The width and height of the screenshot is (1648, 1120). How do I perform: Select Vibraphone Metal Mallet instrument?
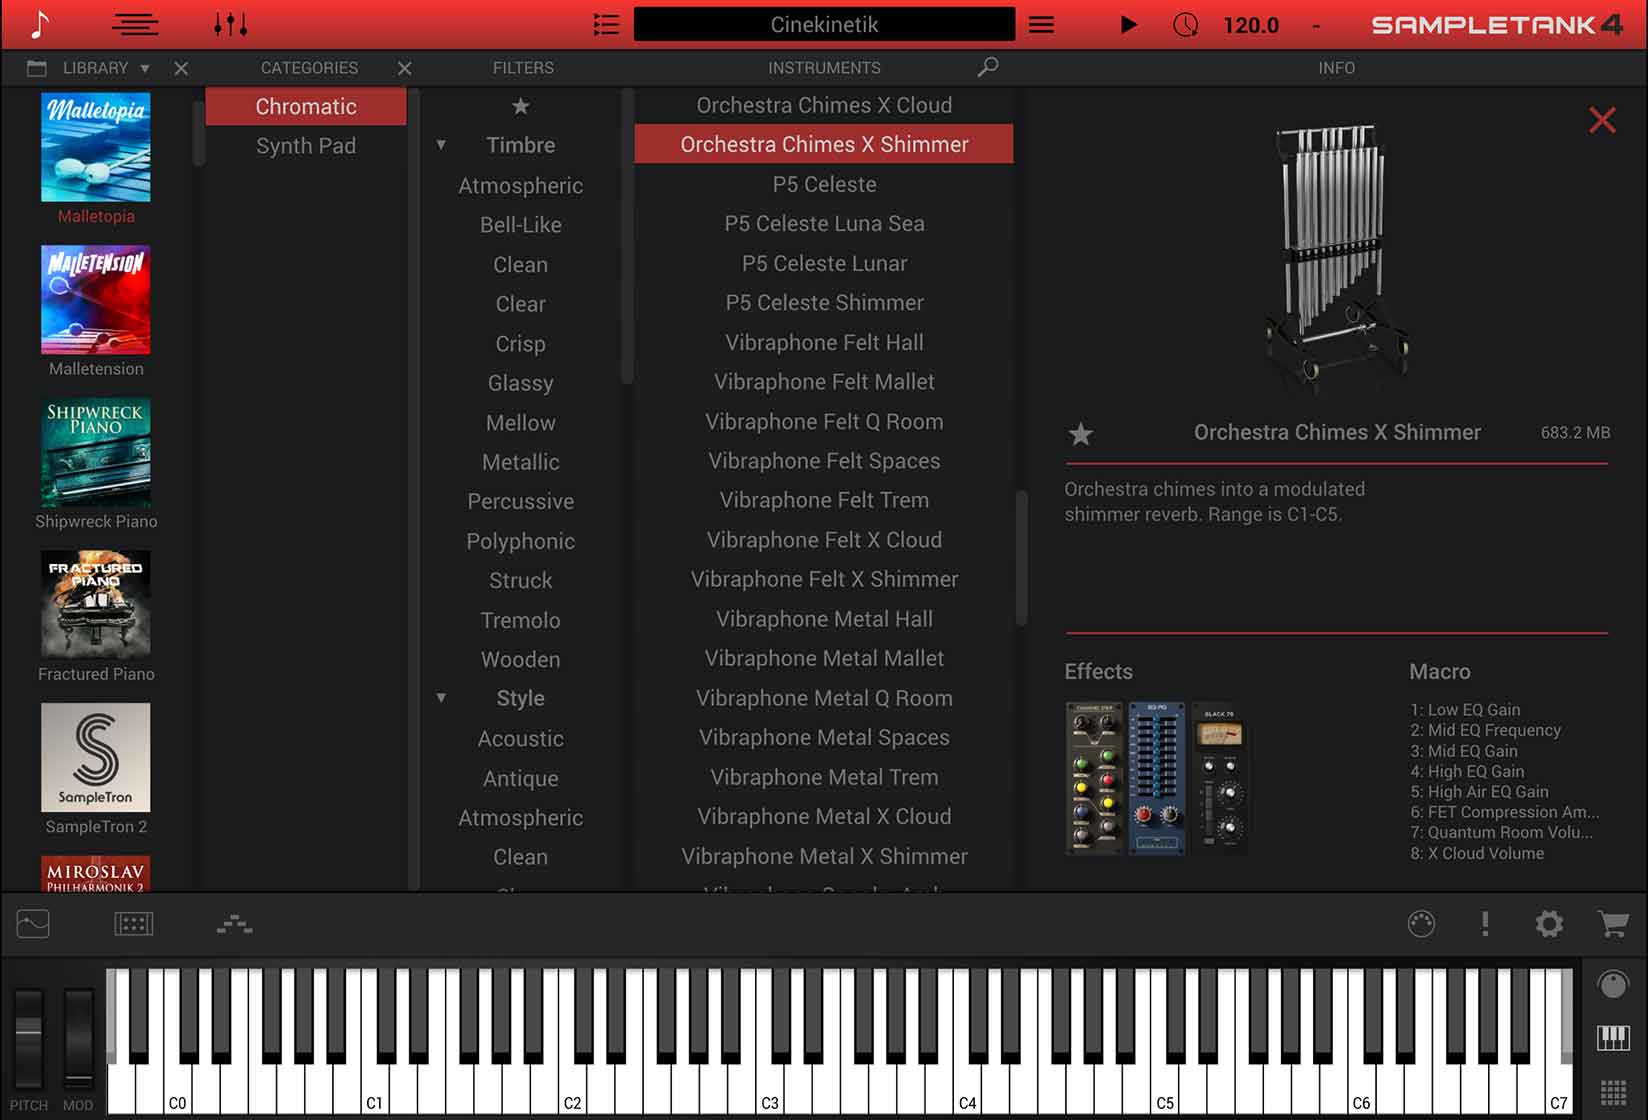(x=824, y=658)
